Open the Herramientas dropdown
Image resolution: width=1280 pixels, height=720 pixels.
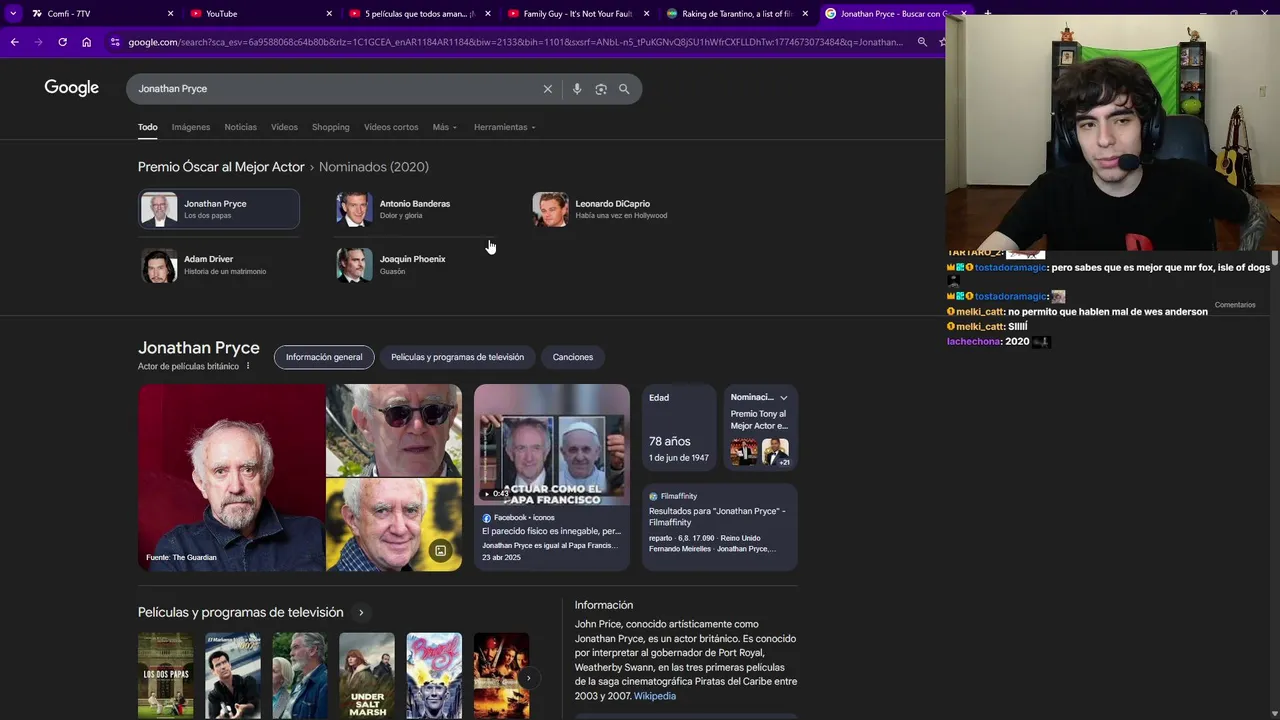coord(504,127)
